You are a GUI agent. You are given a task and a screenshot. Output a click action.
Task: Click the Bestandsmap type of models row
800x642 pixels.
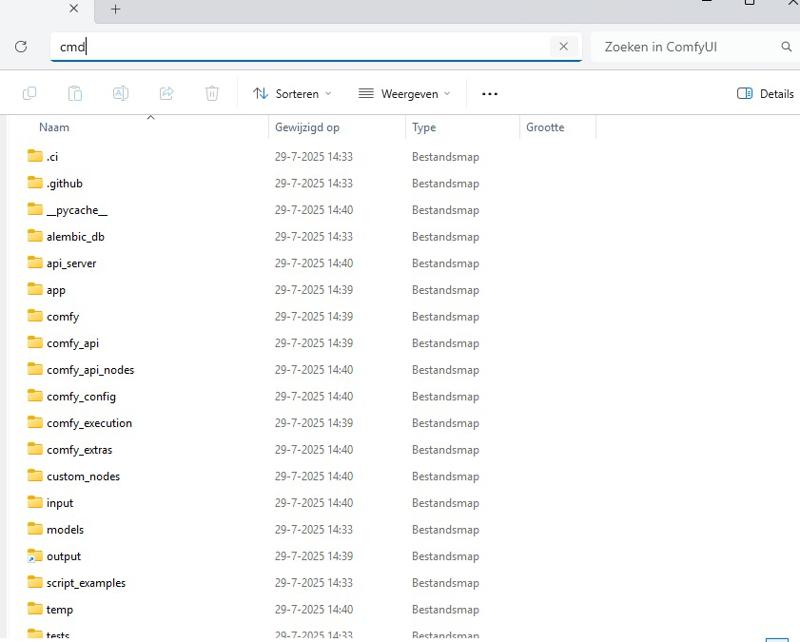tap(445, 530)
